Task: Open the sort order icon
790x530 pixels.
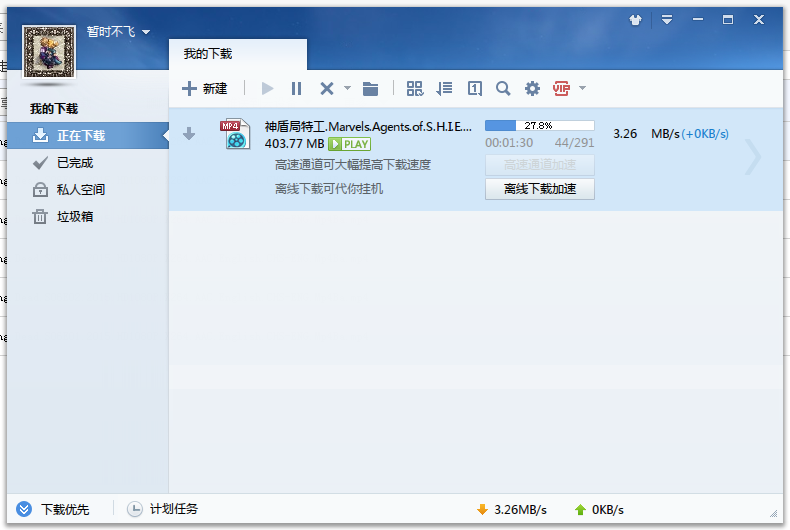Action: [x=444, y=89]
